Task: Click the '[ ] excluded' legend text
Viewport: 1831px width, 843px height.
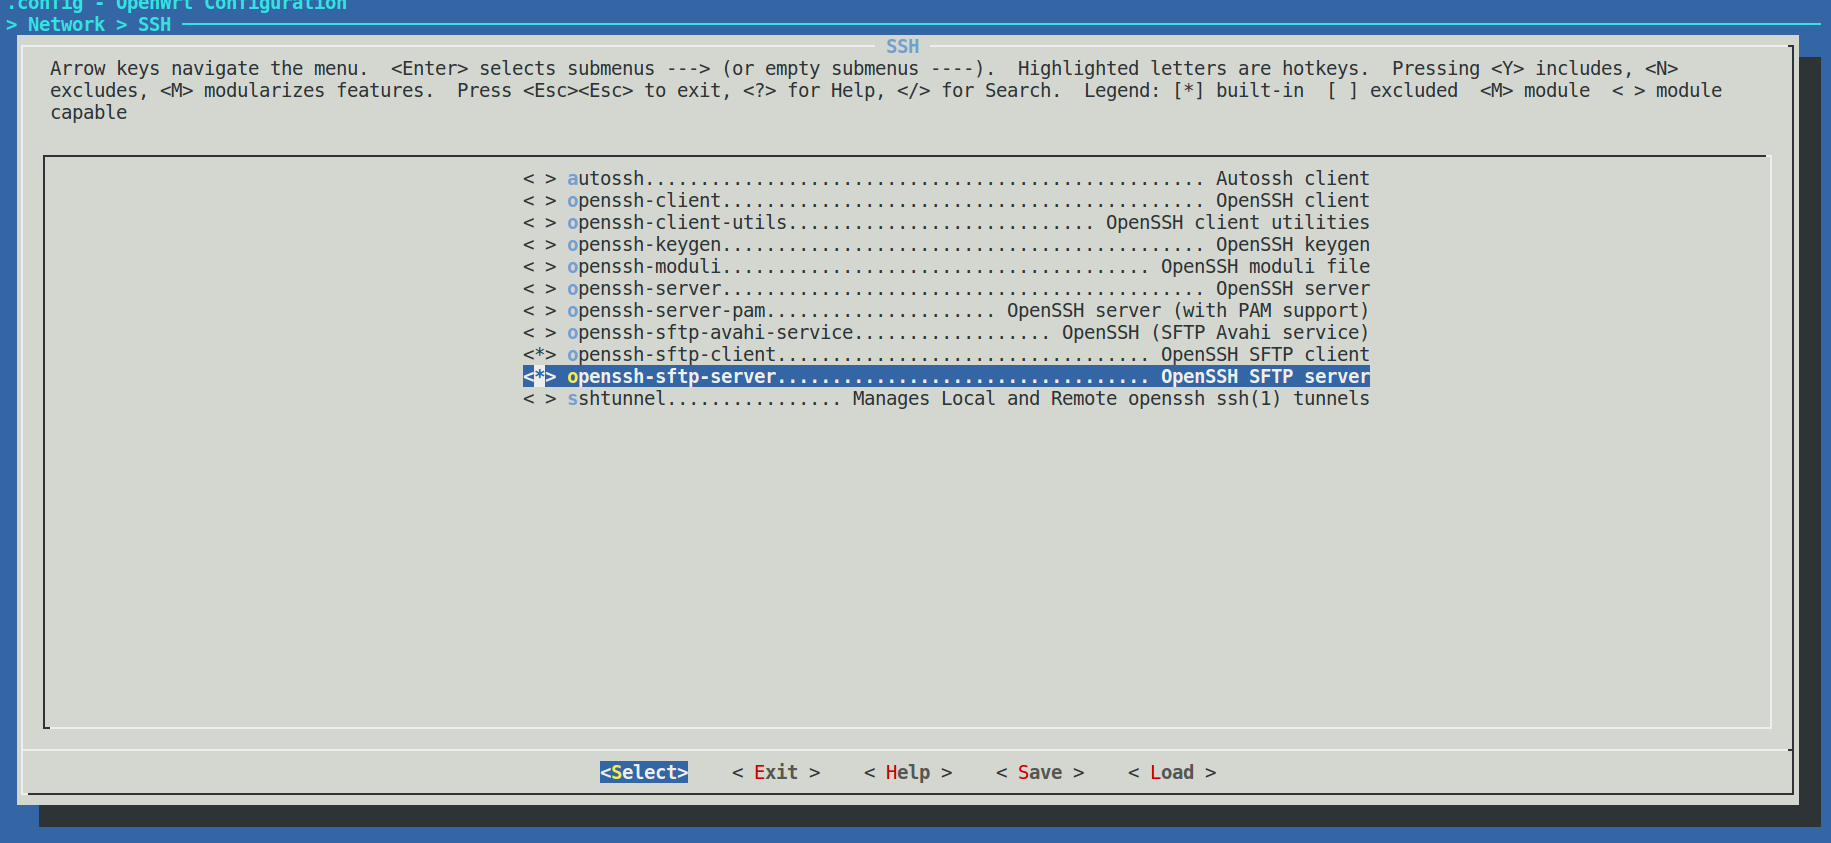Action: click(1392, 91)
